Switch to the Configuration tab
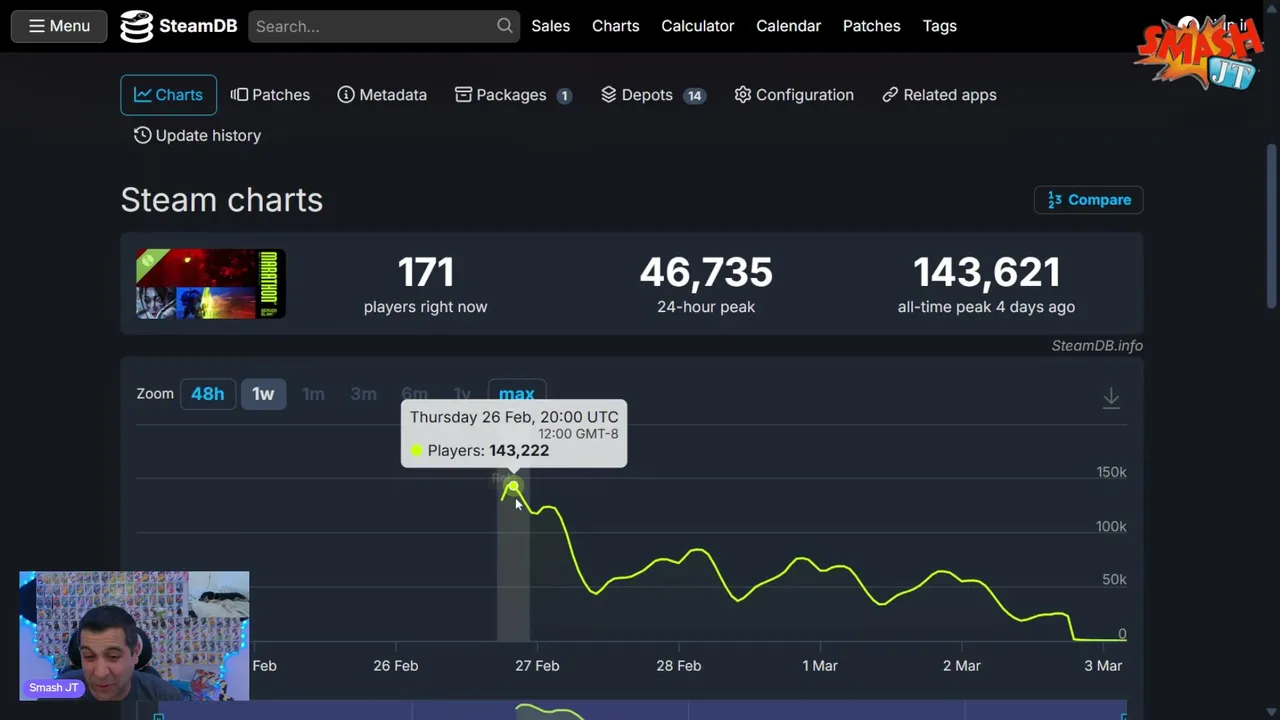 [x=794, y=95]
